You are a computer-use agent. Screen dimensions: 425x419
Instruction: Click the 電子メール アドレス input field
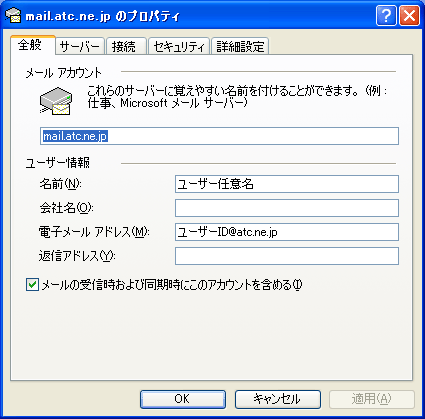(x=287, y=232)
